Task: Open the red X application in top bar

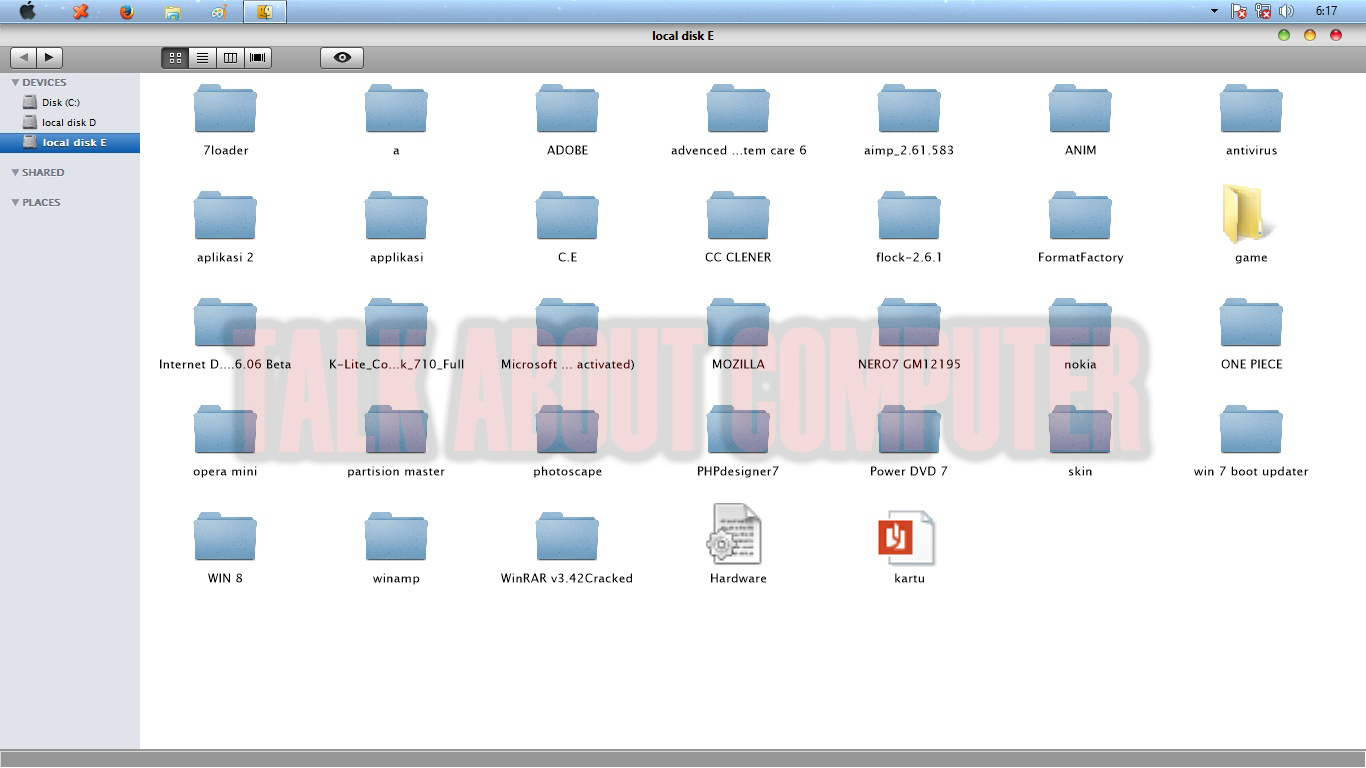Action: tap(81, 12)
